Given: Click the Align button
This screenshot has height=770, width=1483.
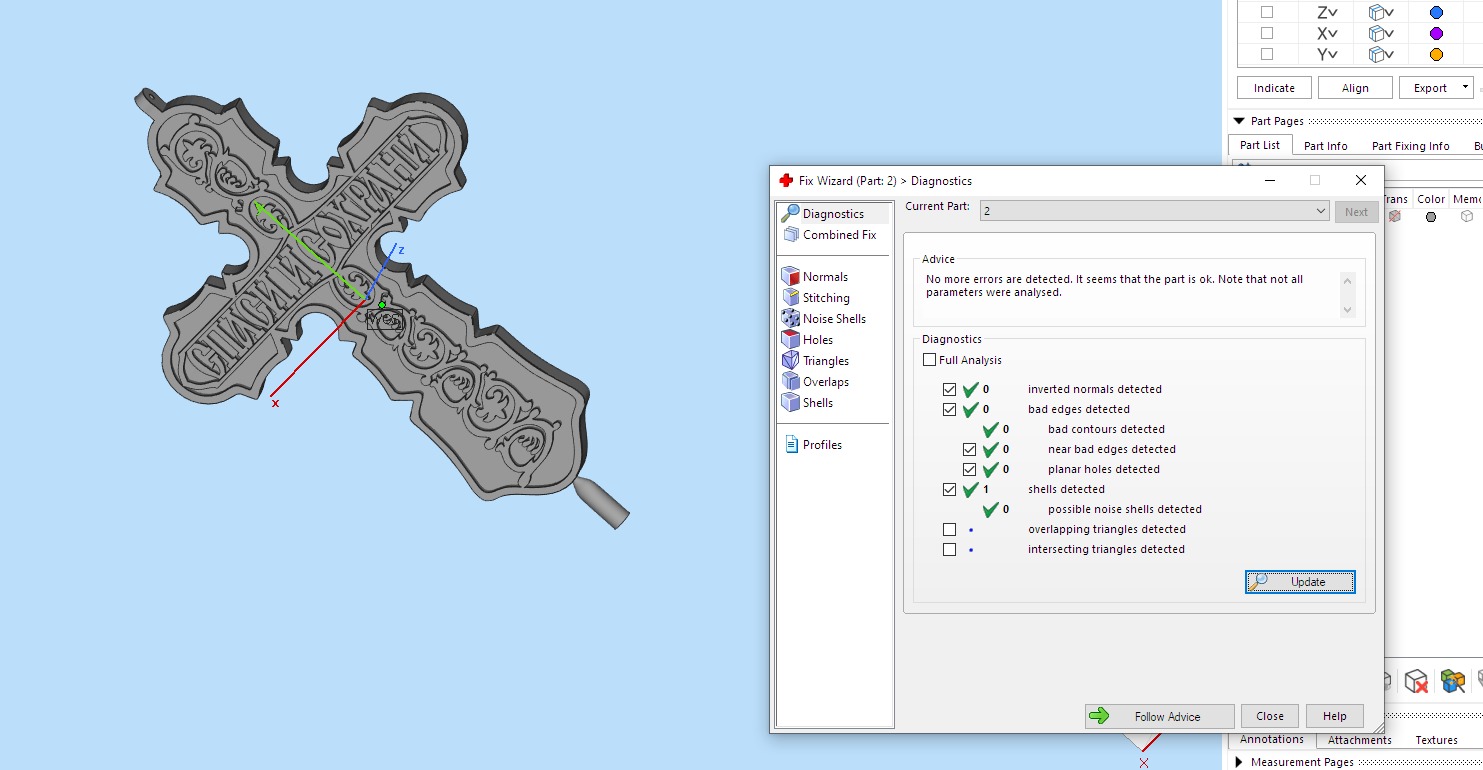Looking at the screenshot, I should 1355,88.
